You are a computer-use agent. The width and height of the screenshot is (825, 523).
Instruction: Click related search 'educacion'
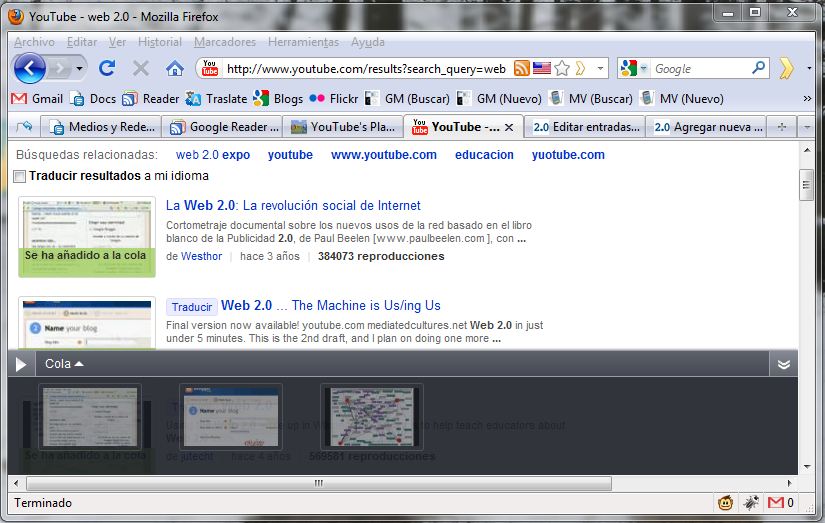coord(484,155)
